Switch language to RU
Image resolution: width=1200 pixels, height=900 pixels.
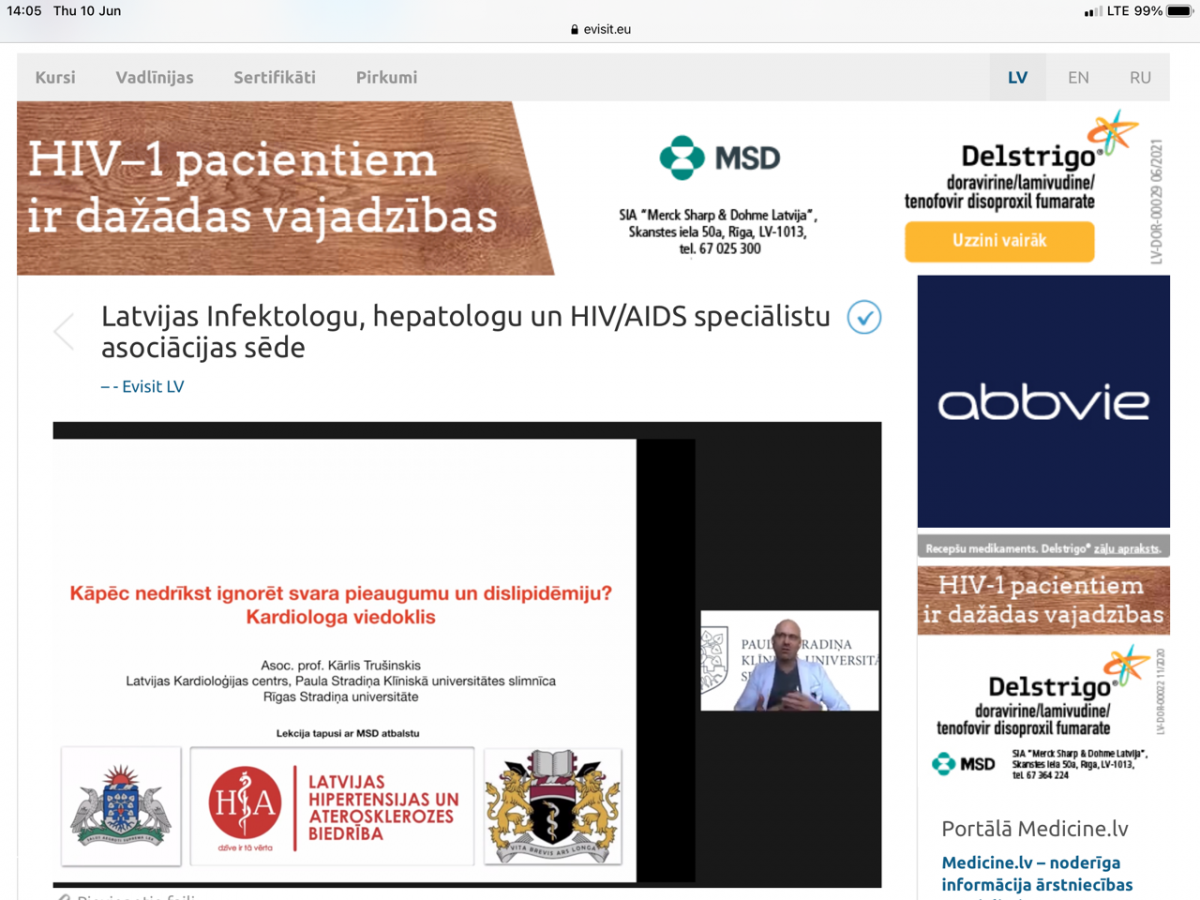tap(1140, 77)
